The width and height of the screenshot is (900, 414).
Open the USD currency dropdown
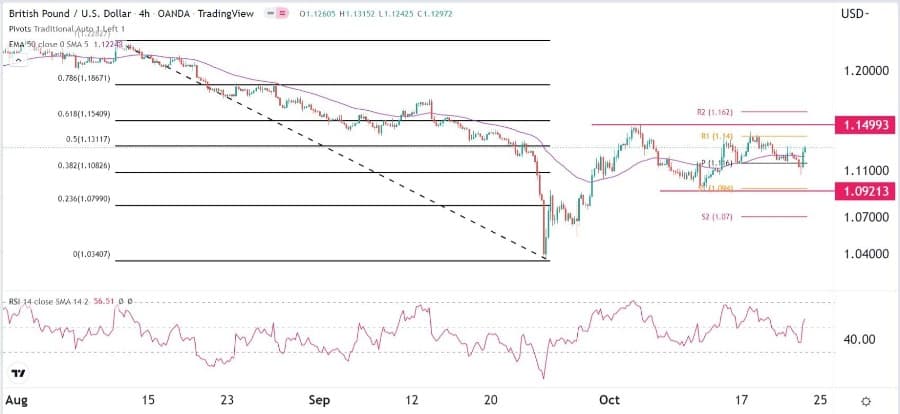point(855,13)
